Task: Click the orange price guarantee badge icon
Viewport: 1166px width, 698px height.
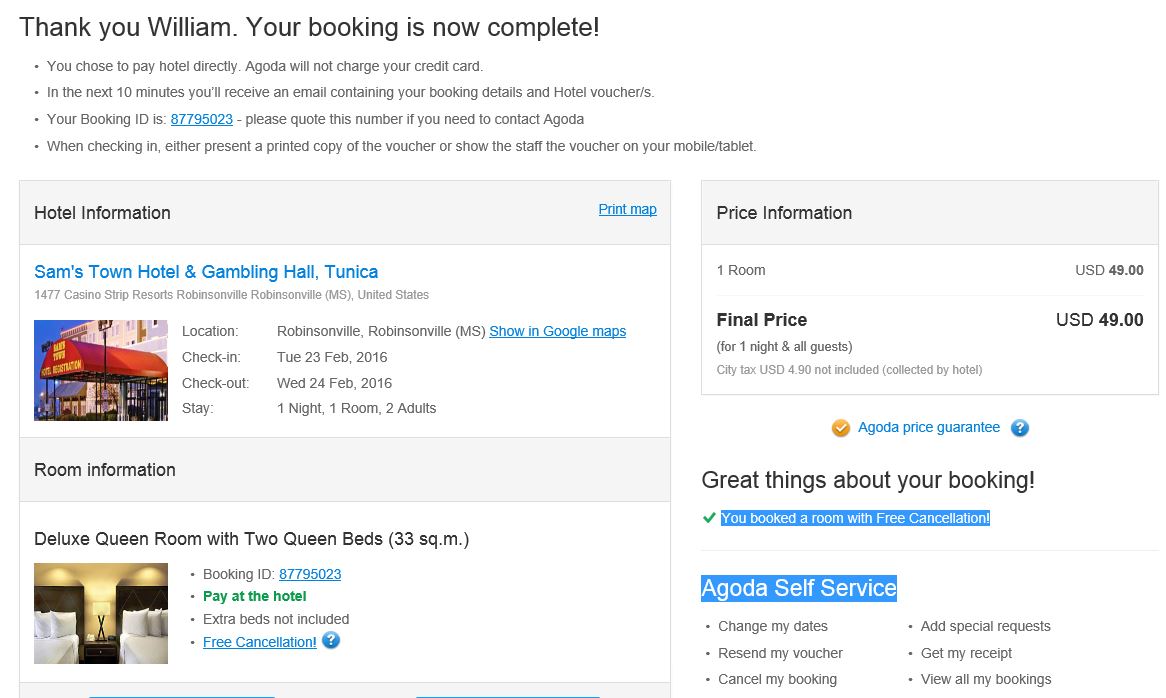Action: [840, 428]
